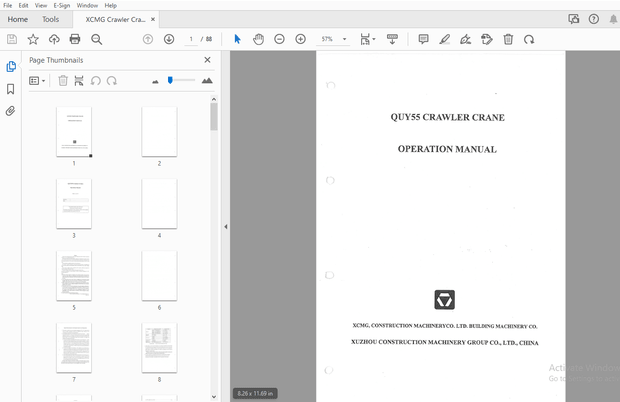
Task: Open the Find text magnifier
Action: coord(96,39)
